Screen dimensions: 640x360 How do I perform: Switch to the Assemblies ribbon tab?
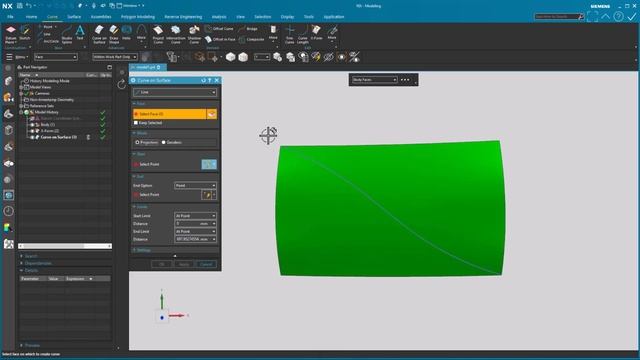click(x=101, y=17)
